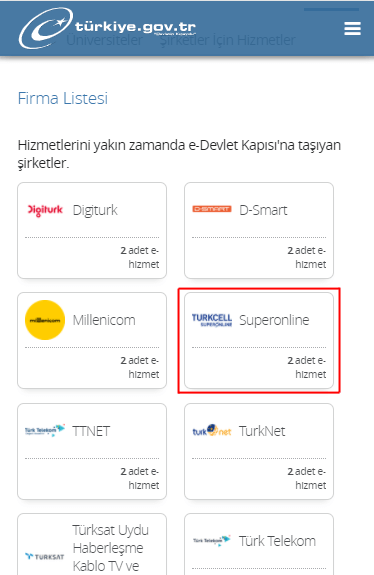374x575 pixels.
Task: Open the hamburger menu
Action: pos(352,29)
